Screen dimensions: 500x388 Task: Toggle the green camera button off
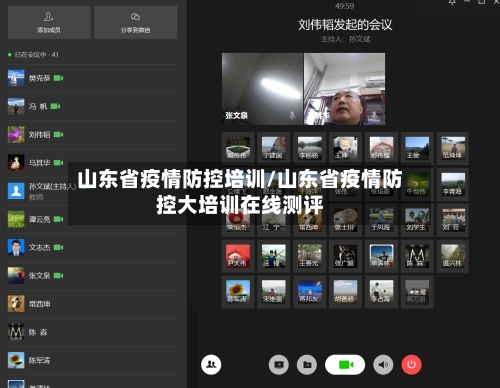coord(345,365)
